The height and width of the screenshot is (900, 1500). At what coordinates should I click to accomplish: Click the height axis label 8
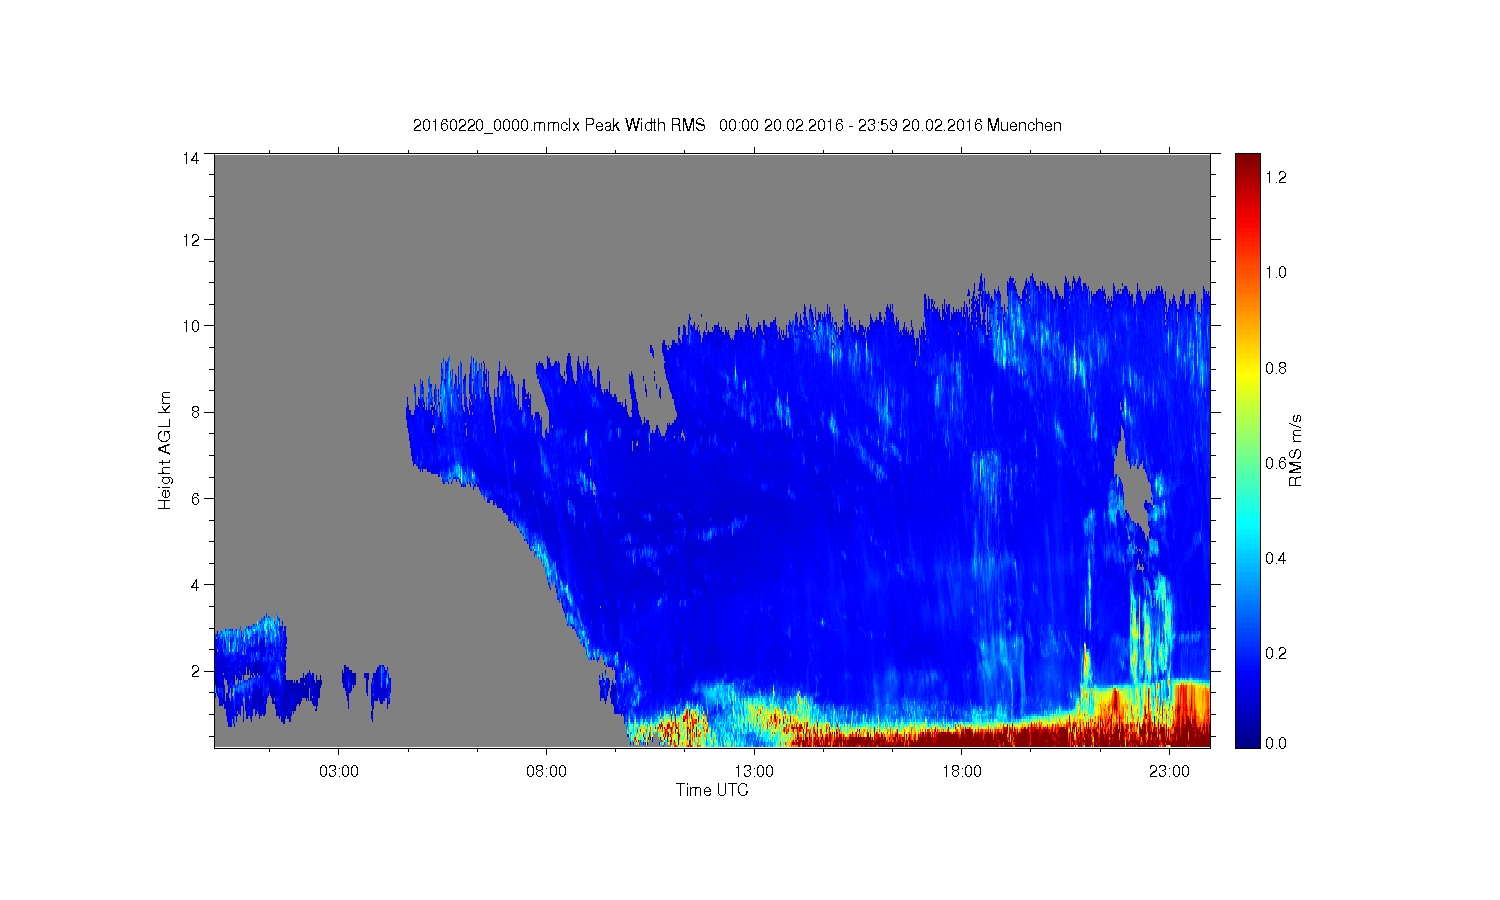[195, 412]
